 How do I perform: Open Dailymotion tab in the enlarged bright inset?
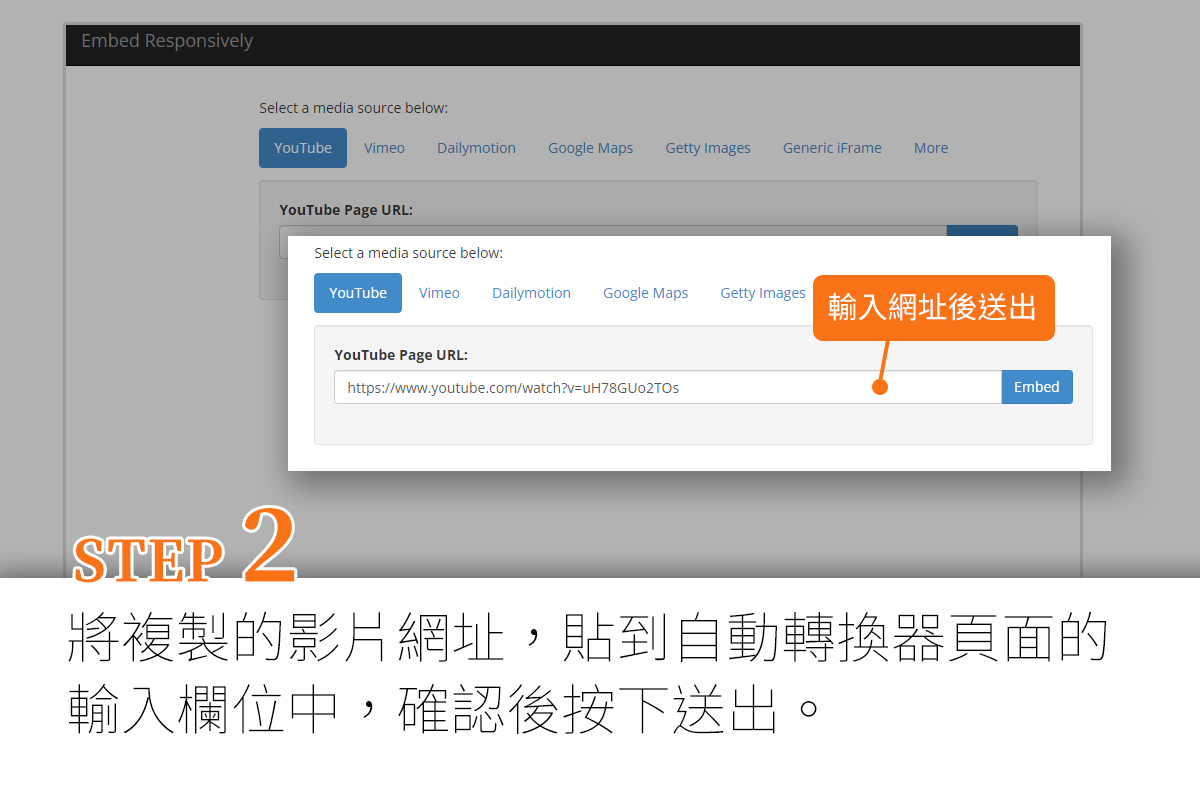tap(531, 293)
